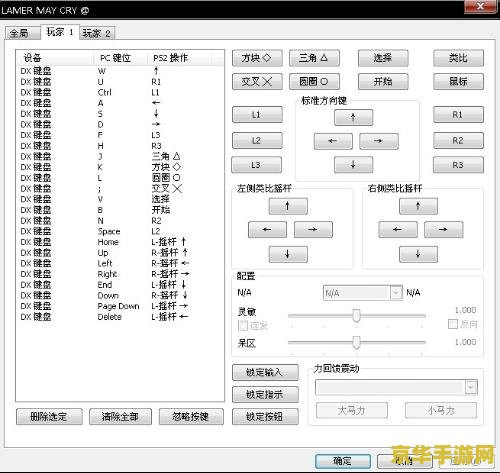500x473 pixels.
Task: Click the 类比 analog button
Action: coord(458,58)
